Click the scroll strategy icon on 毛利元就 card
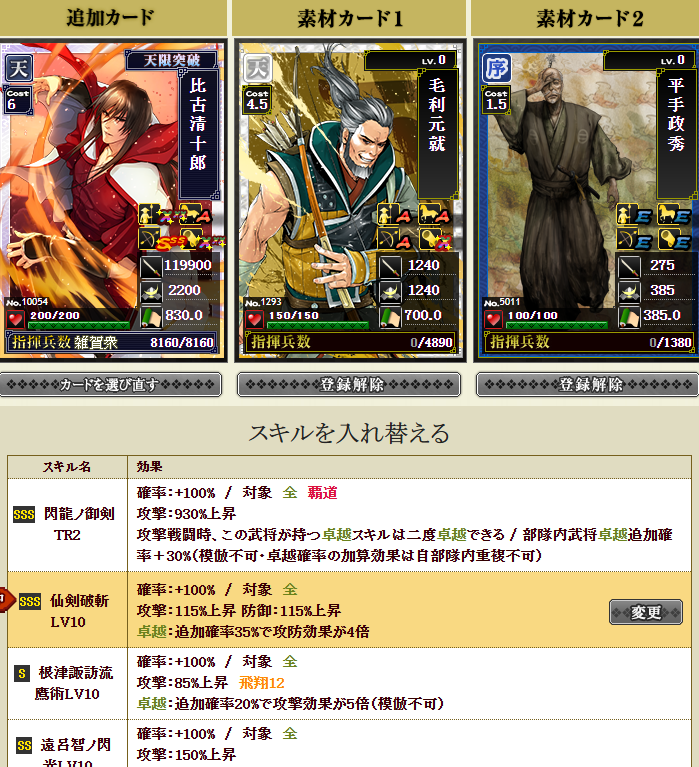The width and height of the screenshot is (699, 767). (390, 317)
